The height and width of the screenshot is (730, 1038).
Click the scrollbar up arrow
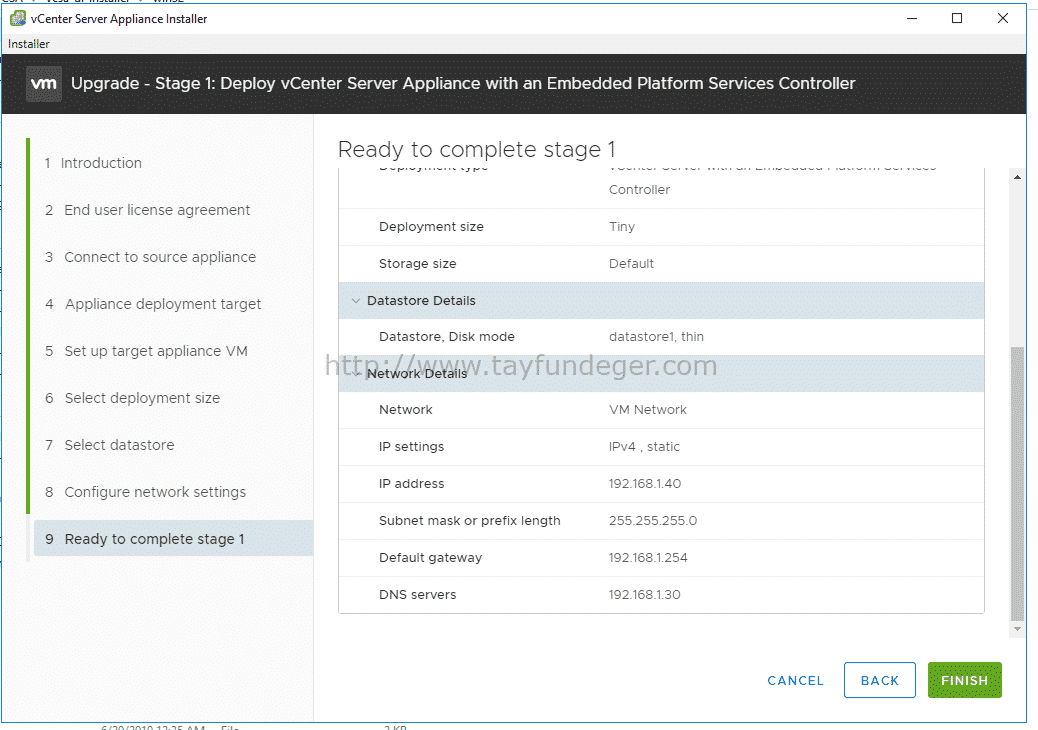click(1017, 177)
